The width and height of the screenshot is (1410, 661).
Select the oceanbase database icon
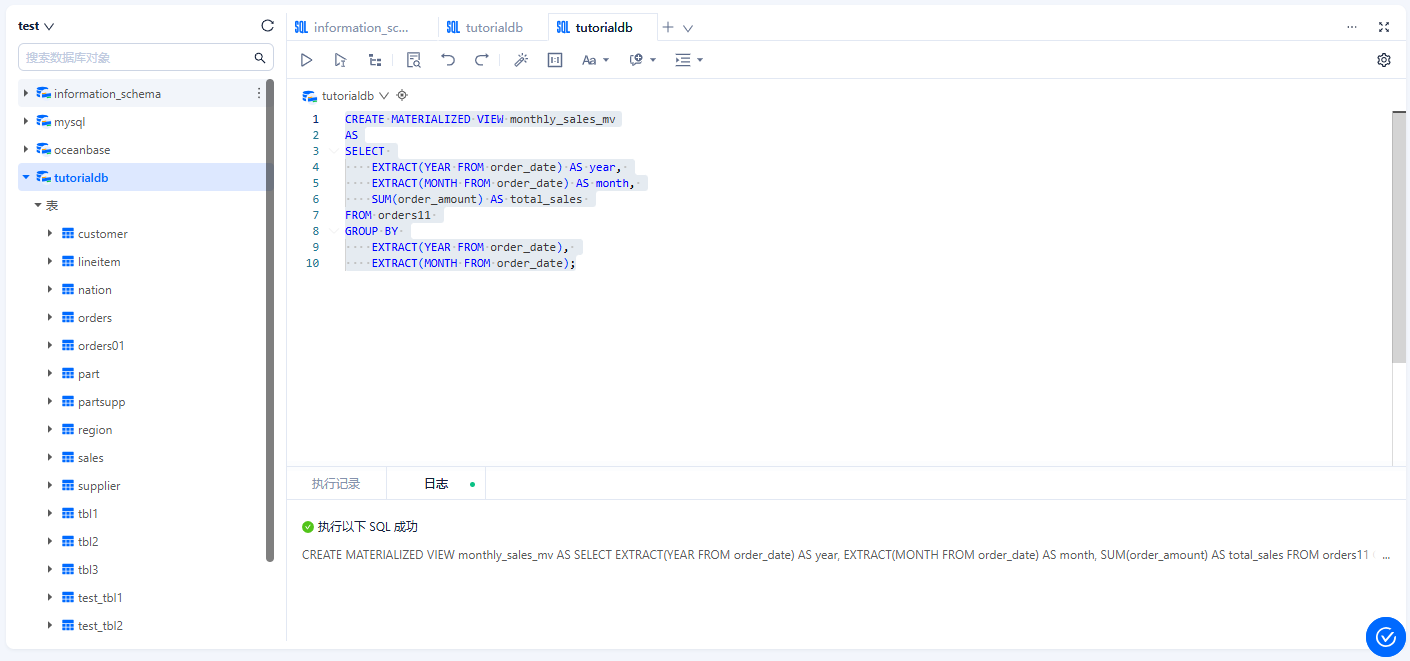[x=44, y=149]
